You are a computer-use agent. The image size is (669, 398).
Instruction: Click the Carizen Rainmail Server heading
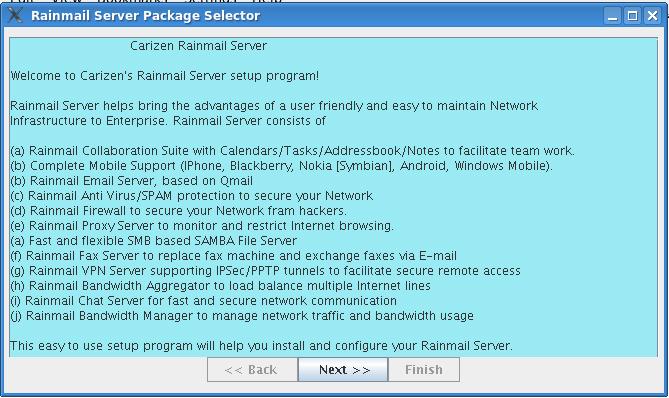pos(198,46)
